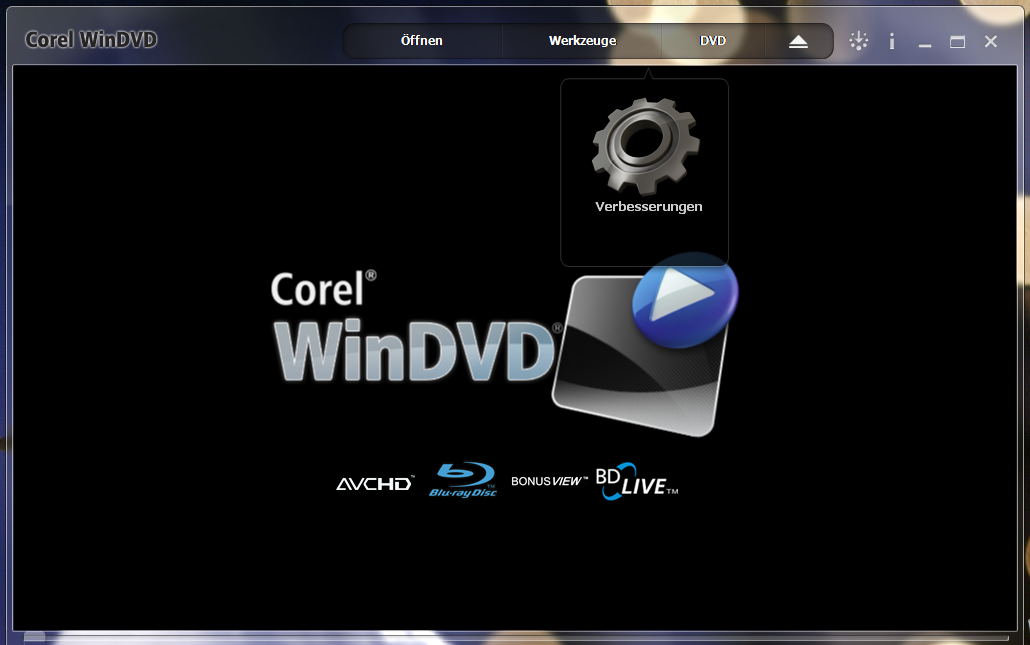
Task: Click the Blu-ray Disc logo
Action: point(463,481)
